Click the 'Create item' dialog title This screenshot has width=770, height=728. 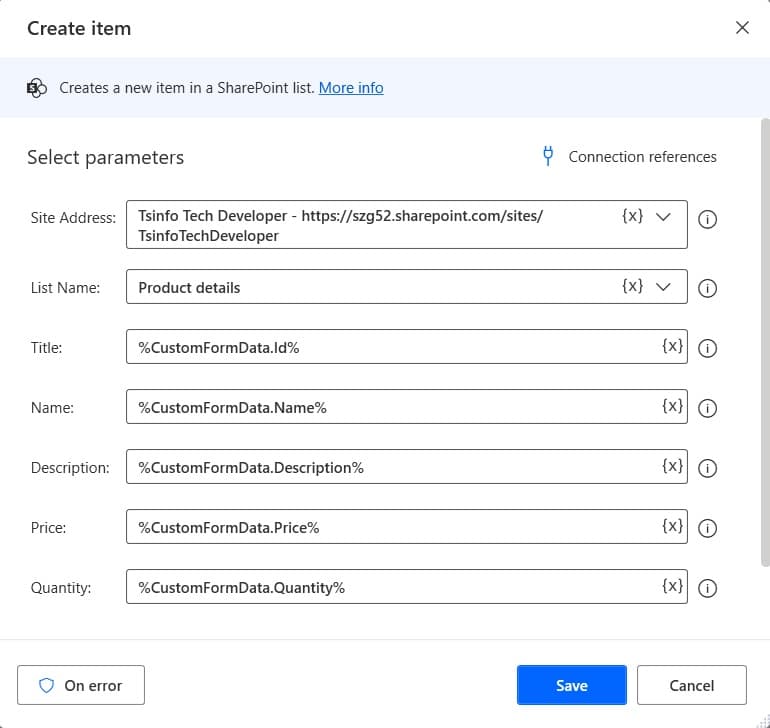click(79, 28)
